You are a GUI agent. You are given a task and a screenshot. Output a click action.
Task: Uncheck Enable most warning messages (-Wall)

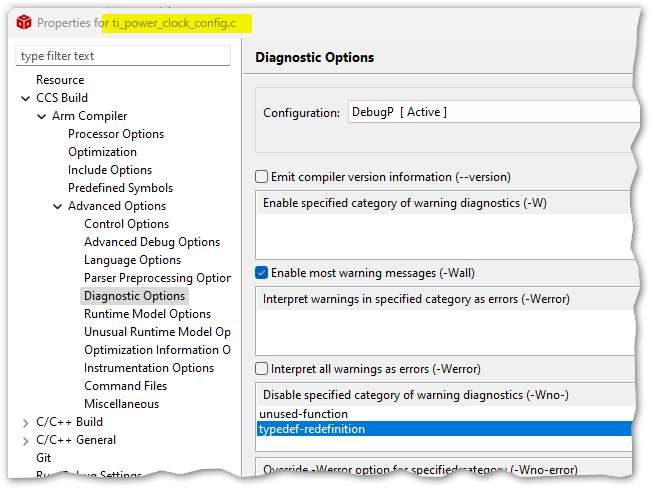coord(262,273)
